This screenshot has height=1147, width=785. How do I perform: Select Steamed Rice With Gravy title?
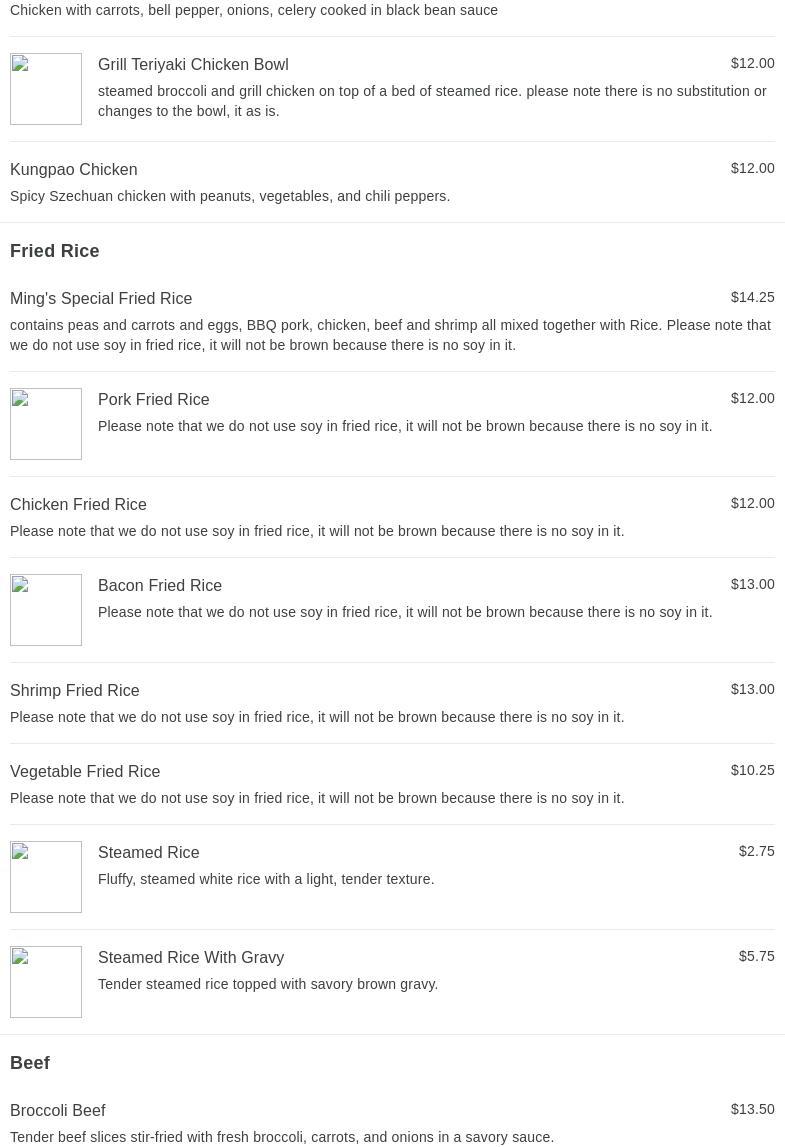(191, 957)
